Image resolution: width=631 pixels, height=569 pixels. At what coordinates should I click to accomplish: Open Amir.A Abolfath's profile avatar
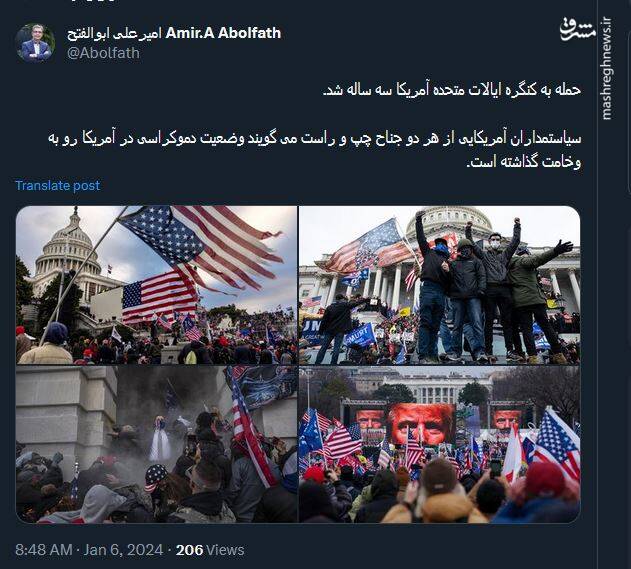[35, 43]
